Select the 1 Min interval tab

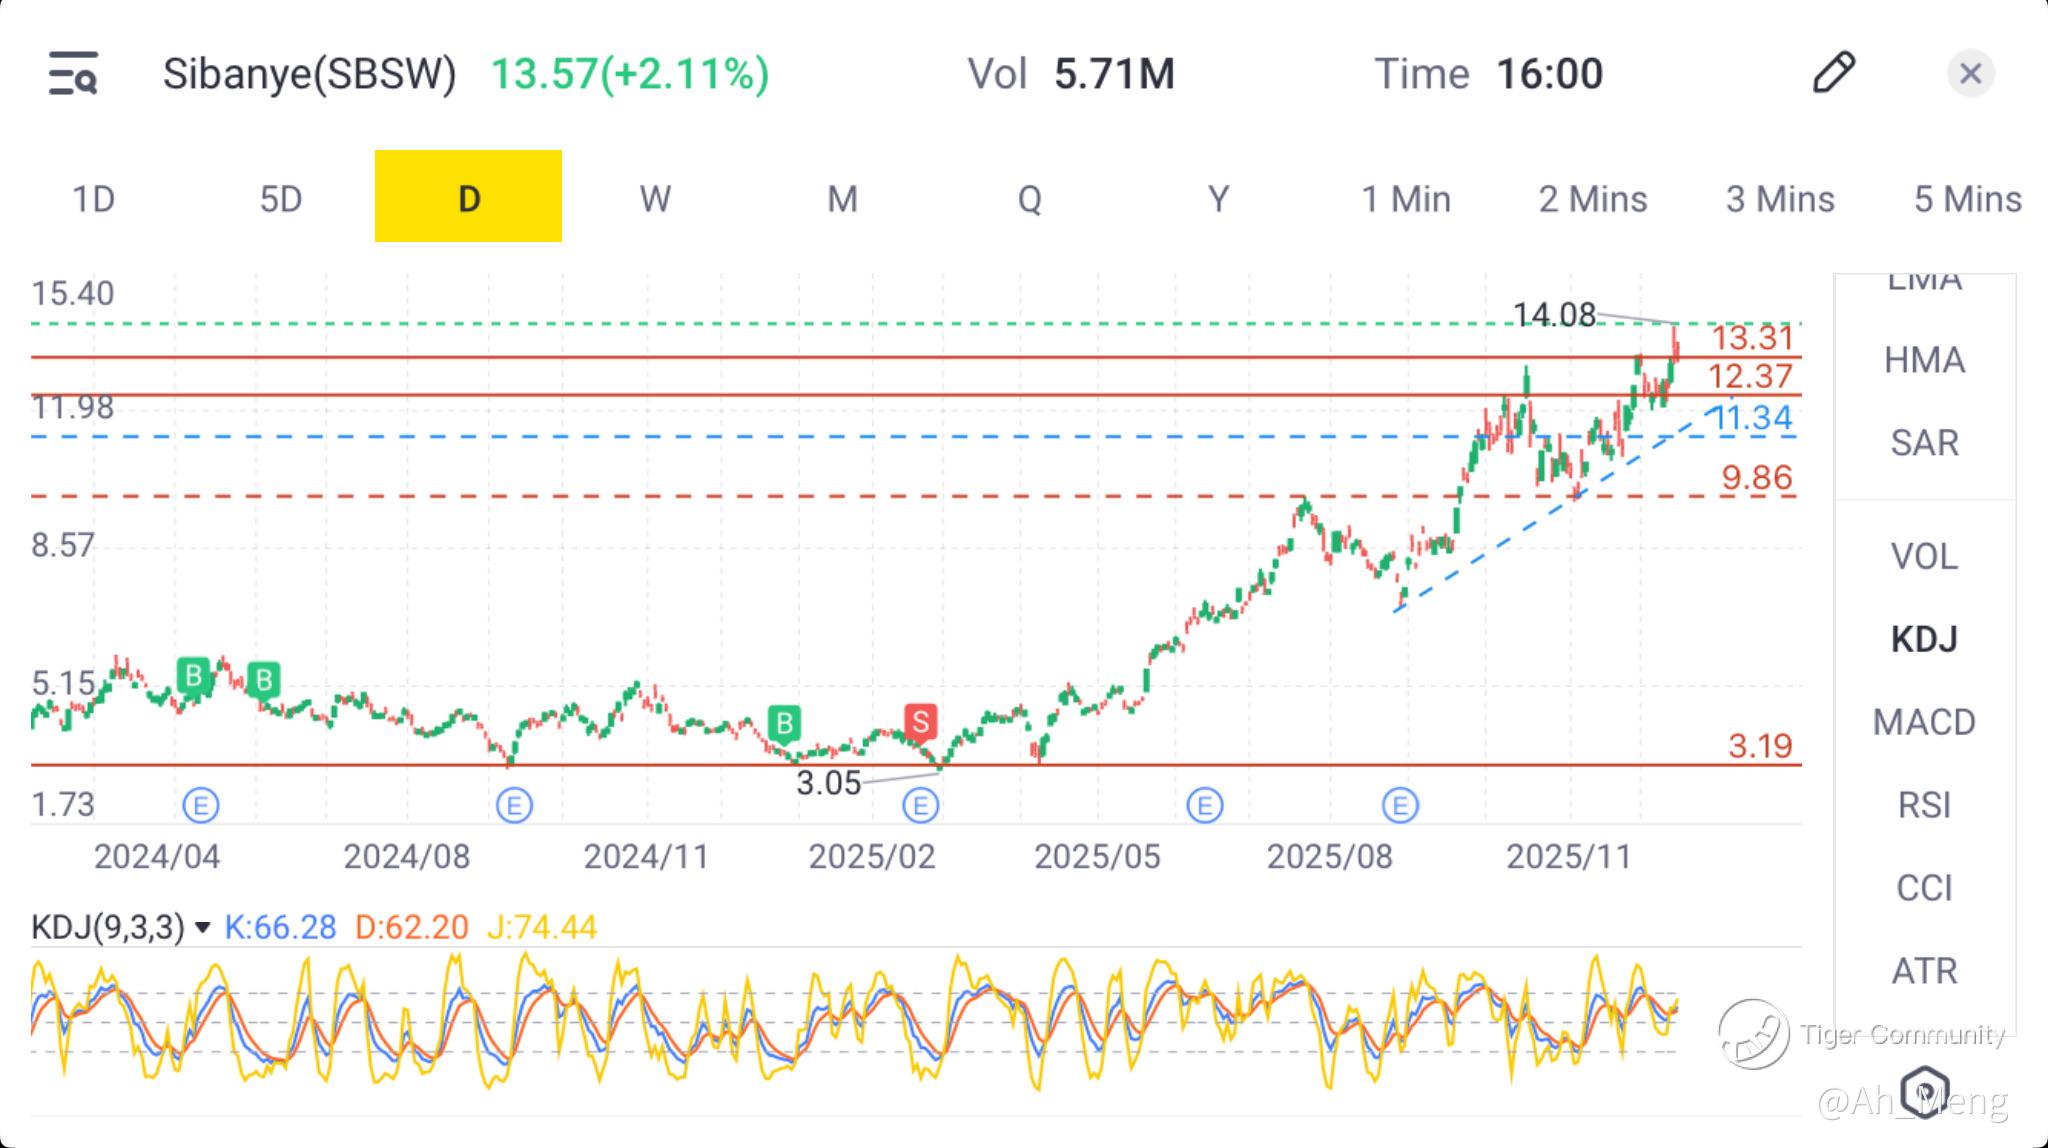(x=1405, y=198)
